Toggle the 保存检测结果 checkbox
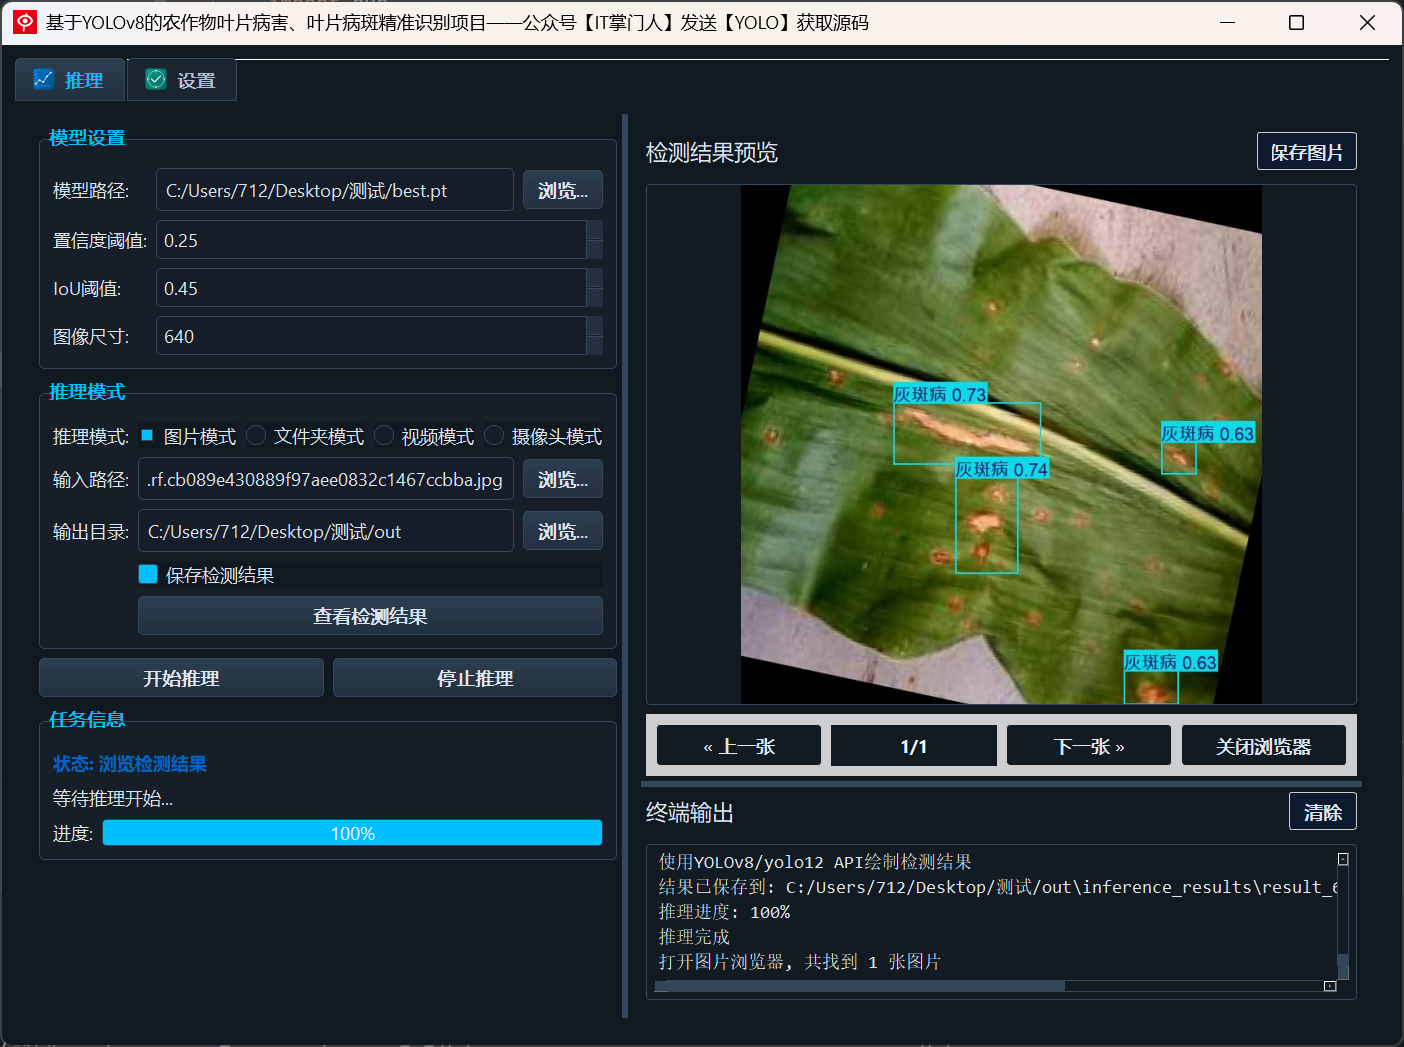This screenshot has height=1047, width=1404. pos(148,574)
